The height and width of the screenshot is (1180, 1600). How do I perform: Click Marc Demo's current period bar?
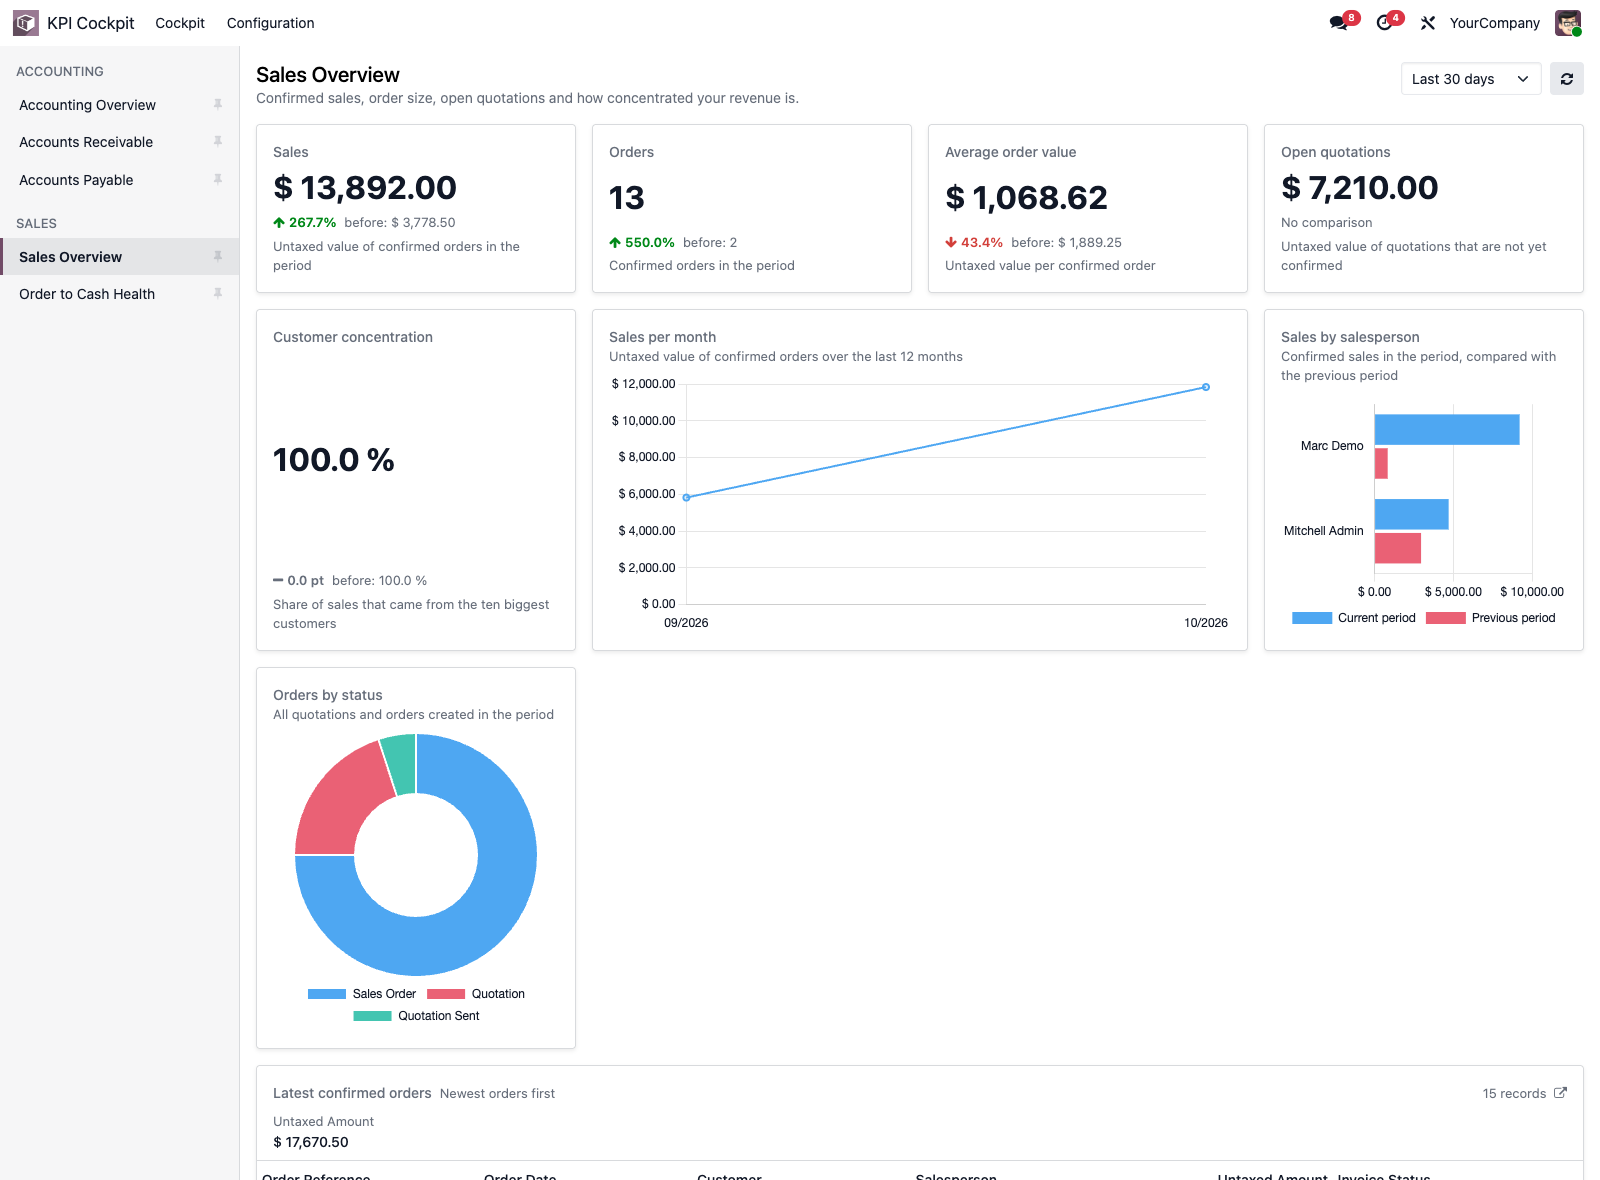coord(1447,430)
